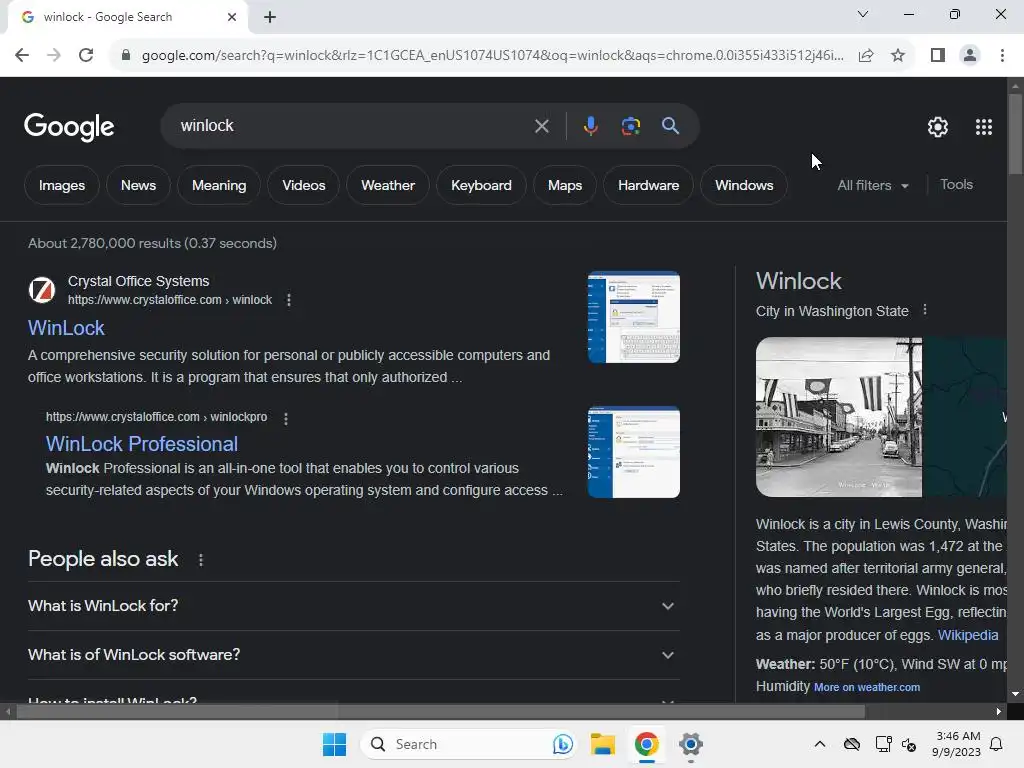Open More on weather.com link

[x=867, y=687]
